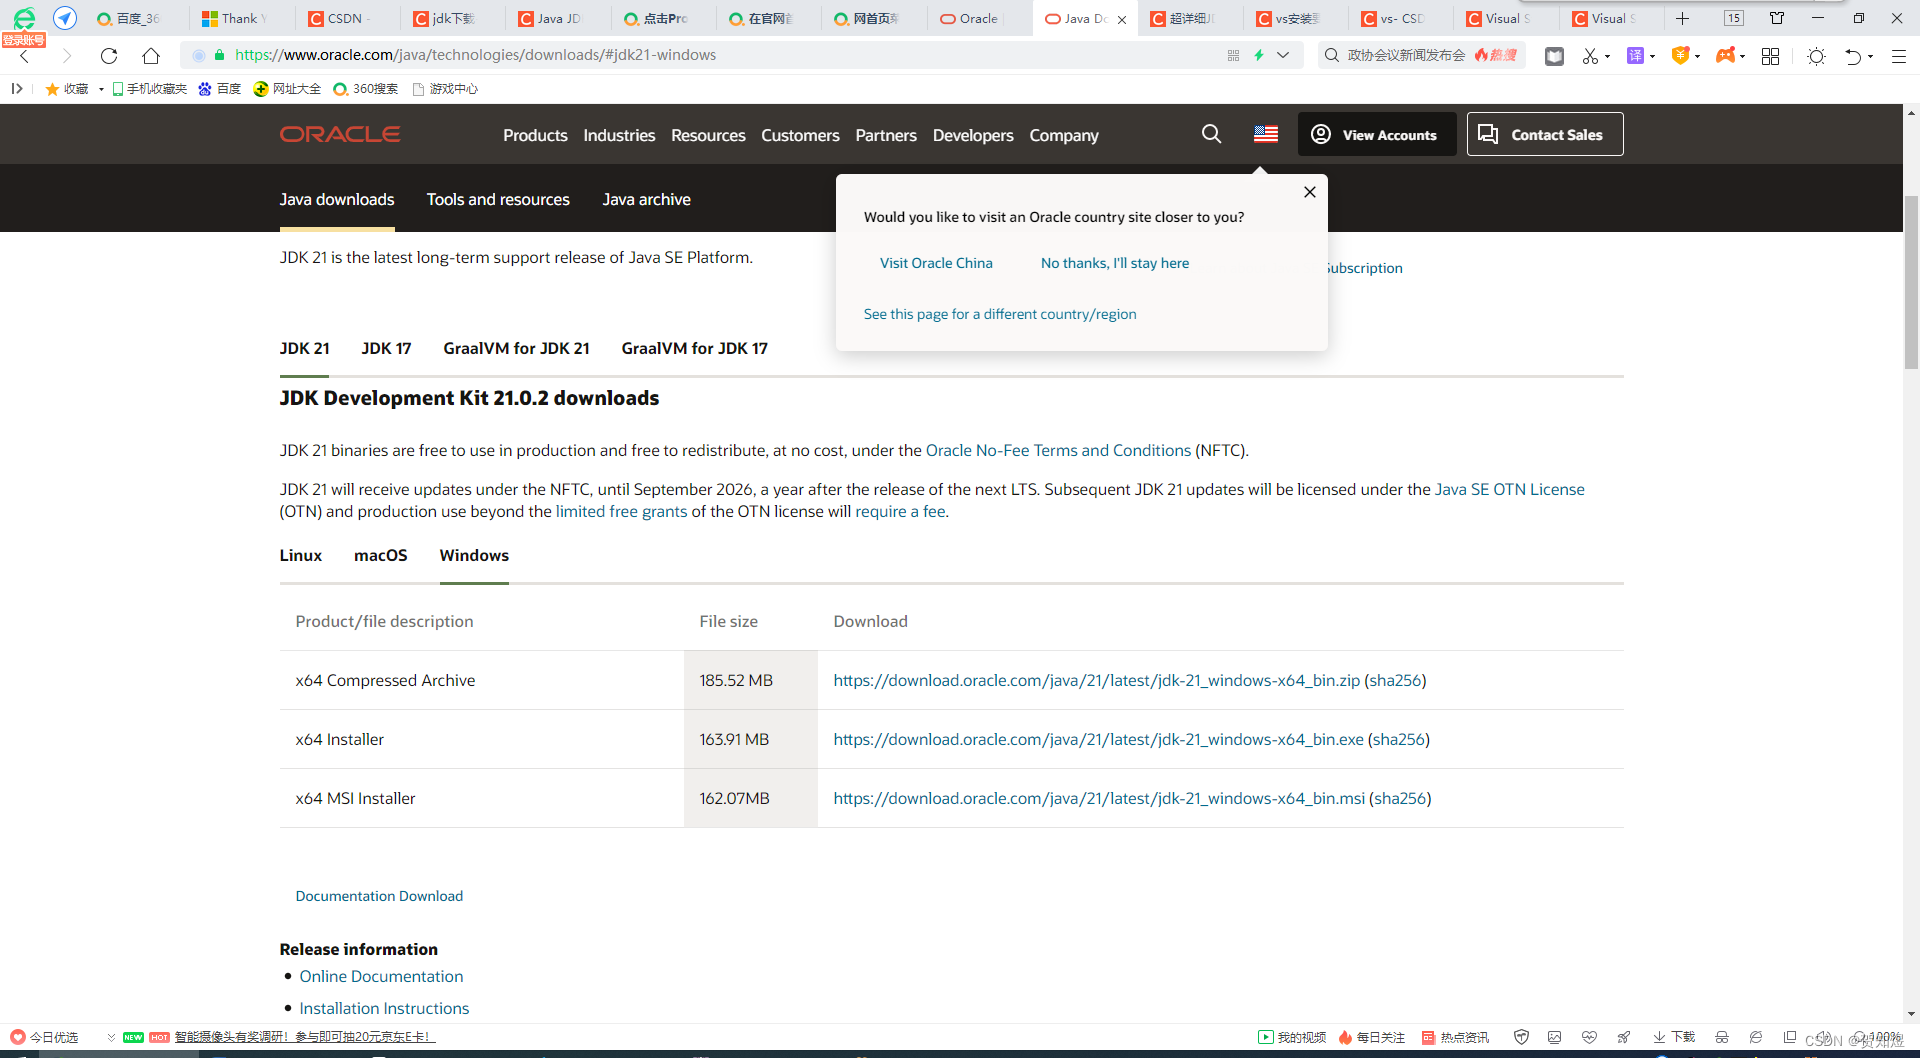1920x1058 pixels.
Task: Open the 手机收藏夹 bookmark
Action: [x=149, y=89]
